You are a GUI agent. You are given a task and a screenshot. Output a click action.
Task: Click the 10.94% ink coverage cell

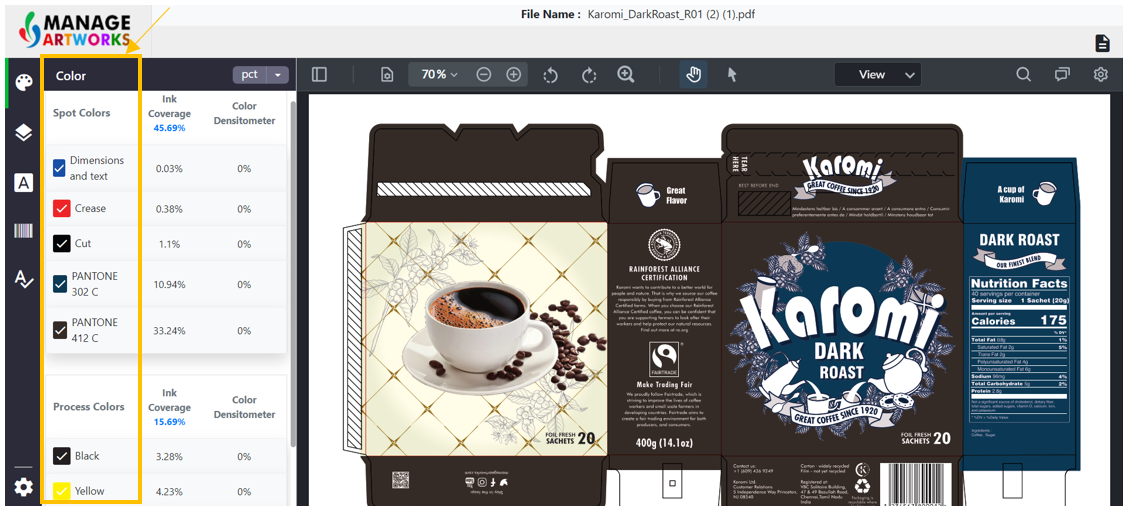coord(169,285)
